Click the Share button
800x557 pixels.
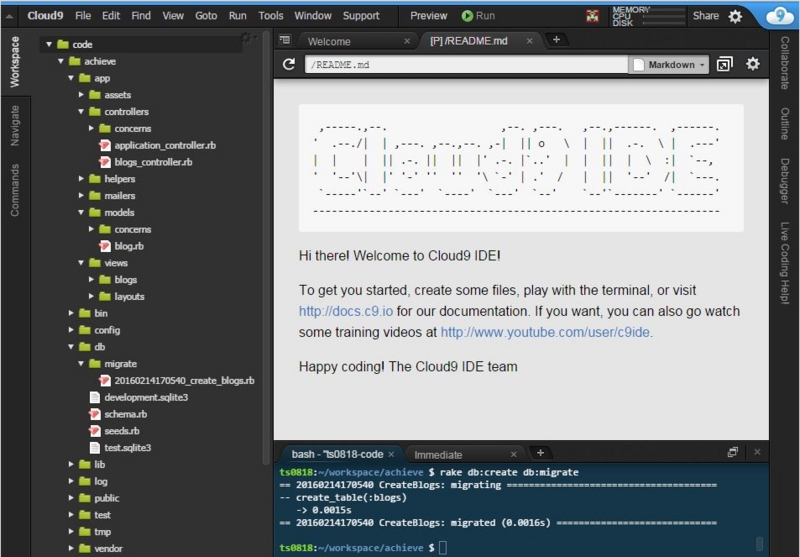click(x=706, y=16)
